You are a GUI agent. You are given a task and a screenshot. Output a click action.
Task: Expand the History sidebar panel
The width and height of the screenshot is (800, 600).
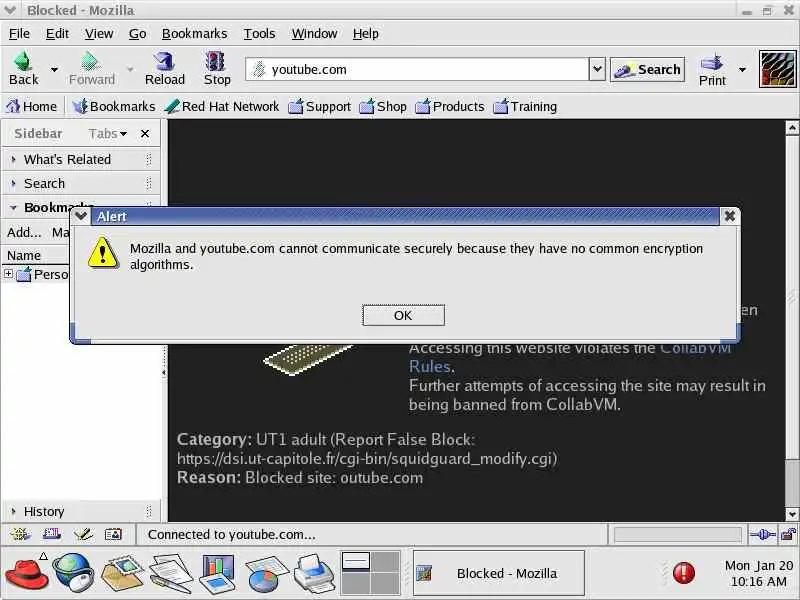(x=81, y=511)
